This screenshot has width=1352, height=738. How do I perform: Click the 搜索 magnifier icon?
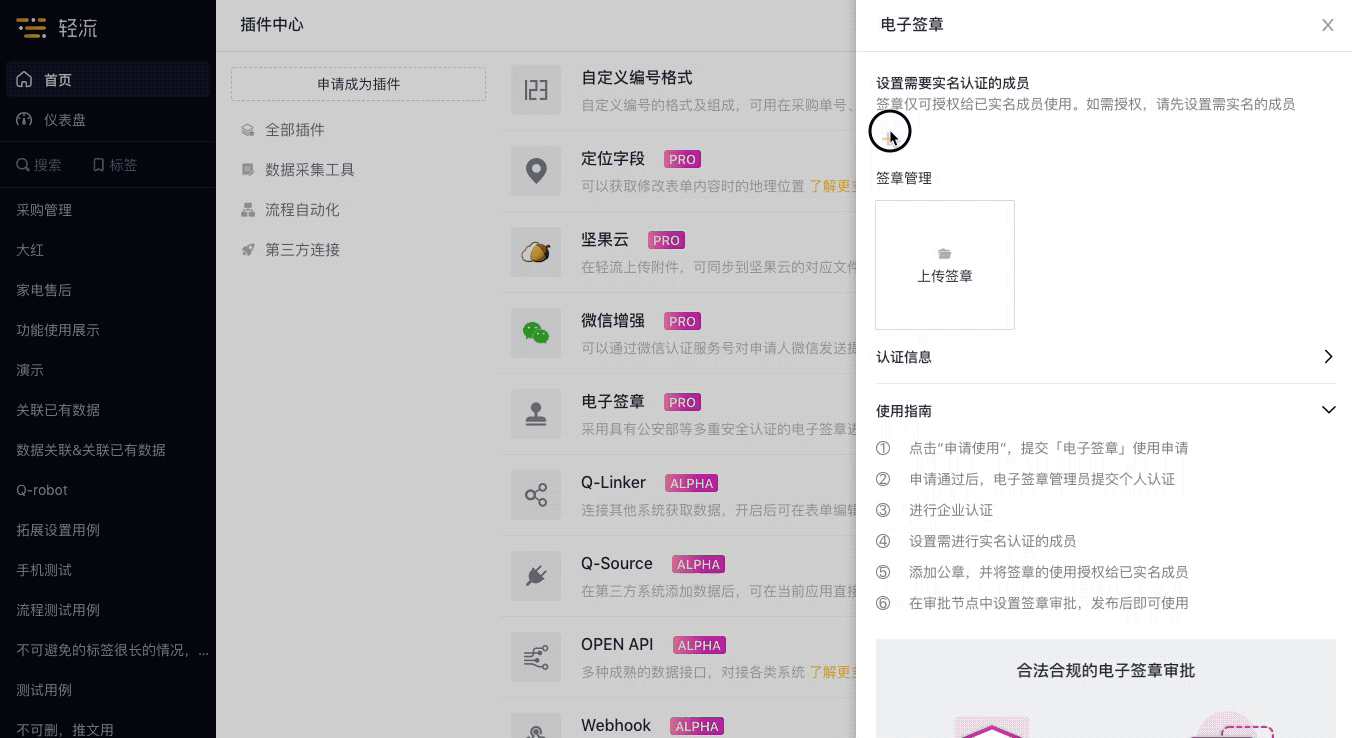click(x=22, y=165)
